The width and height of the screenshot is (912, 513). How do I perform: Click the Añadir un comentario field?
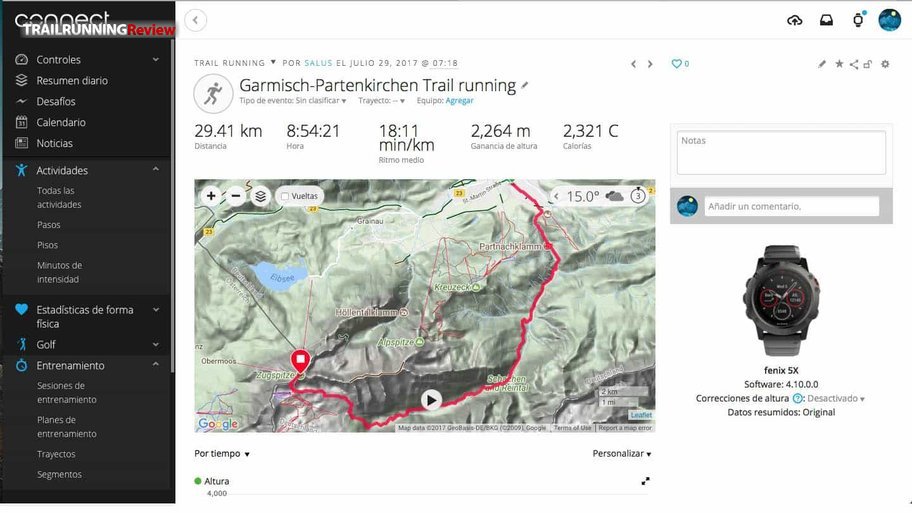(792, 206)
